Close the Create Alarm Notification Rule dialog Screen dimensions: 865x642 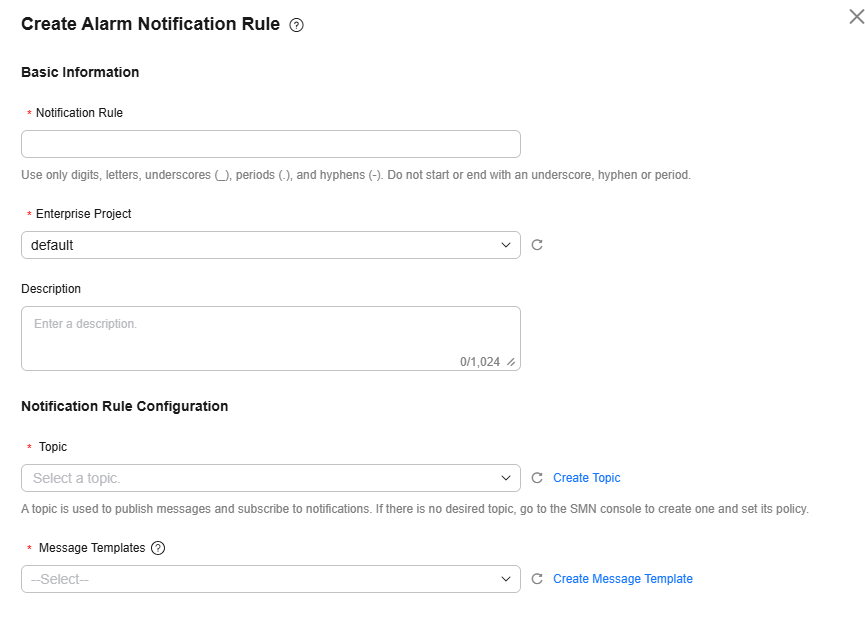[x=856, y=16]
